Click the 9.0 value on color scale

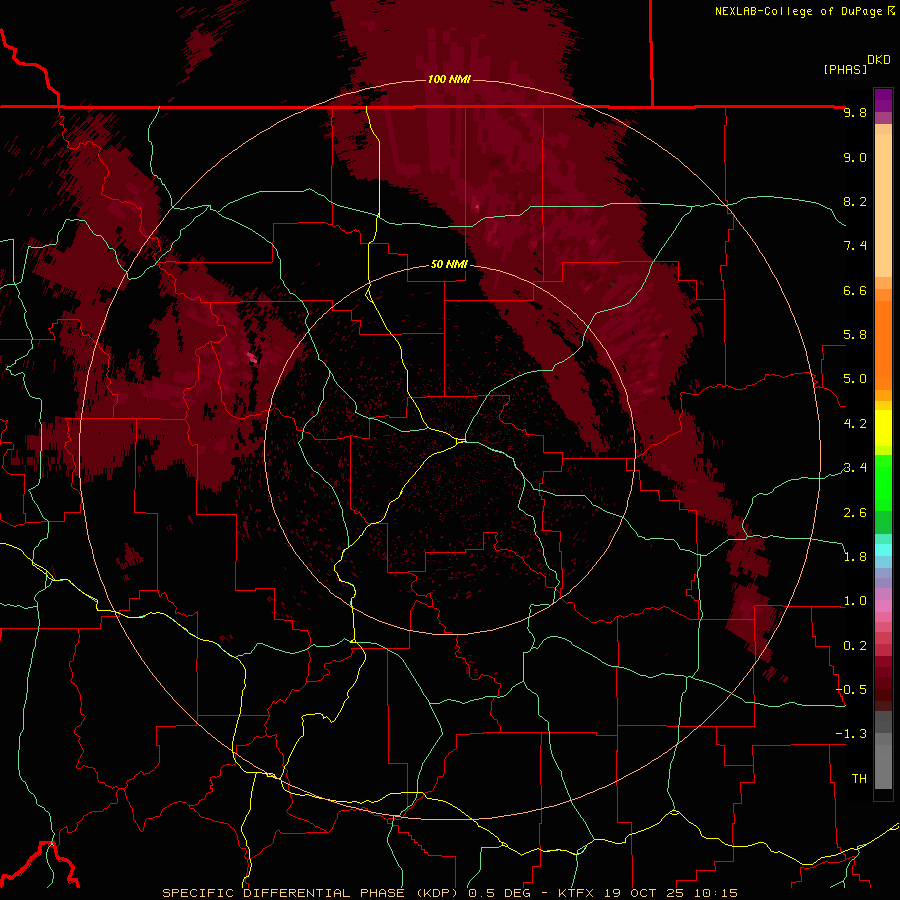click(x=855, y=157)
